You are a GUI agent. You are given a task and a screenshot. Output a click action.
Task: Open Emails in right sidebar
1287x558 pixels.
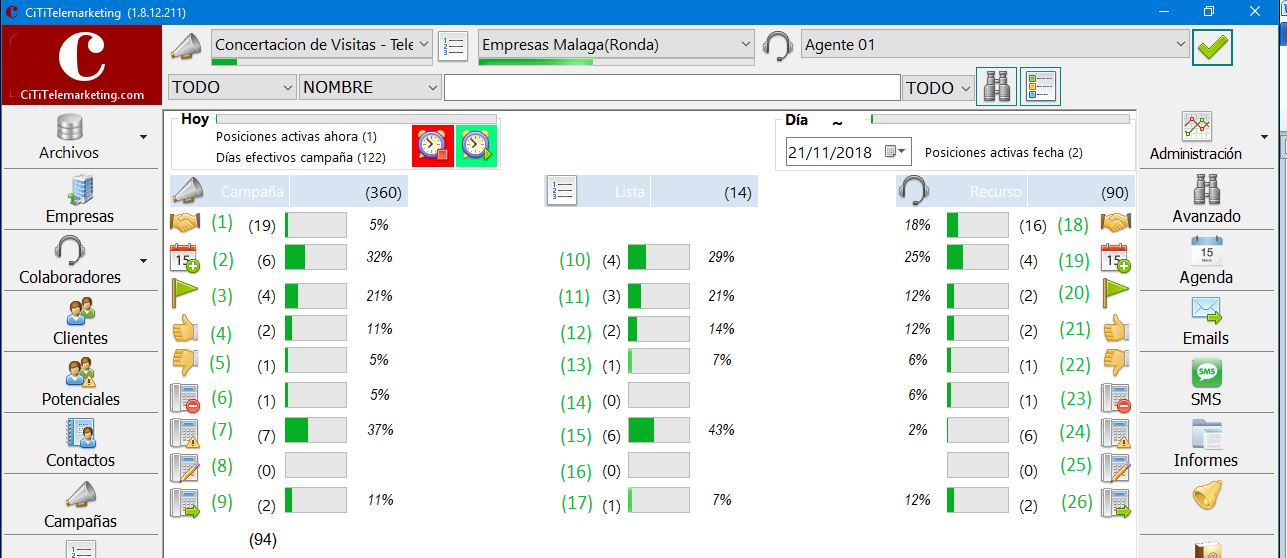[x=1206, y=322]
